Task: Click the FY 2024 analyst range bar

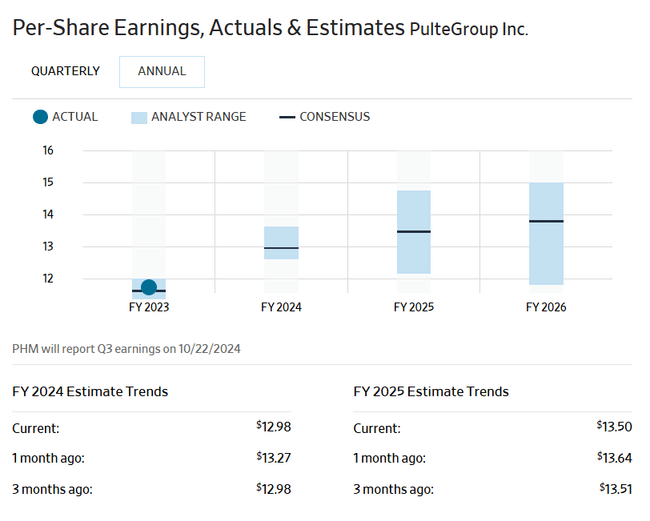Action: coord(281,236)
